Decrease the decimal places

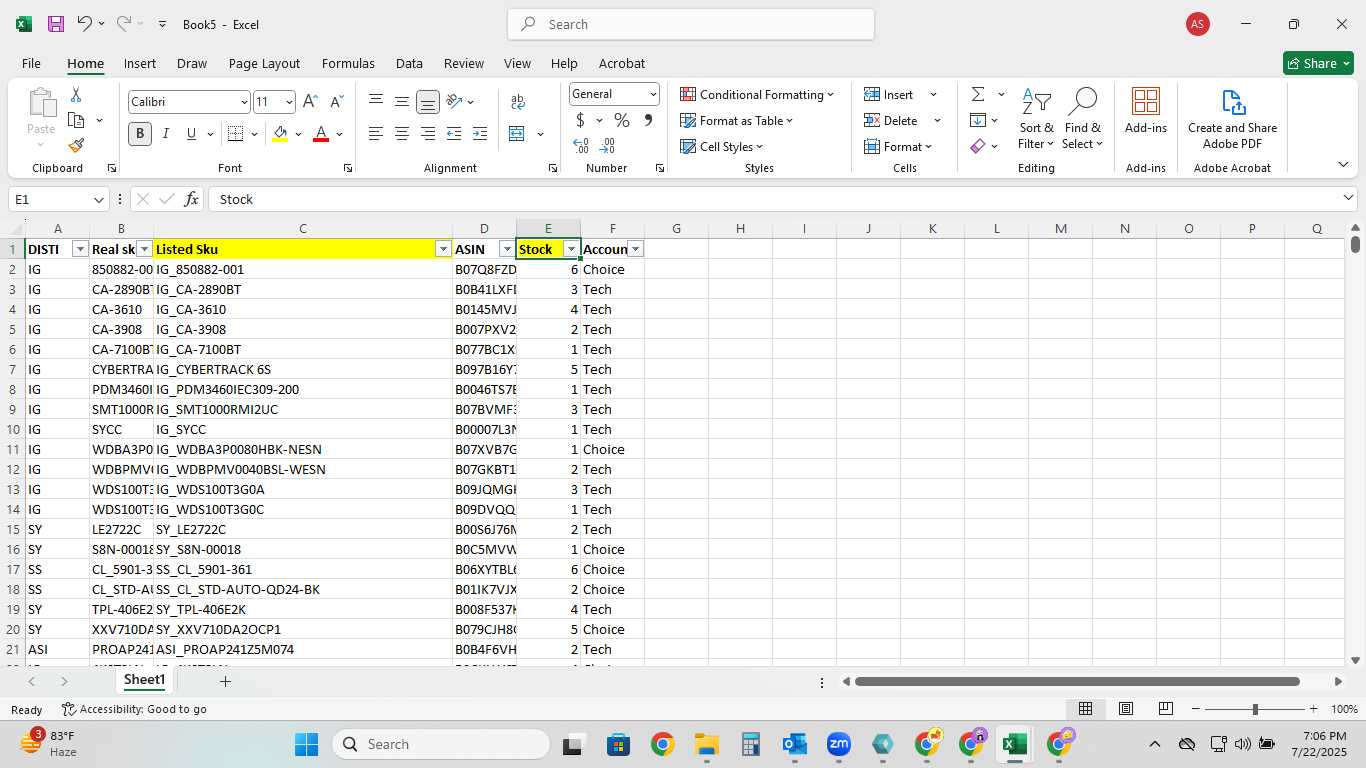pos(608,146)
